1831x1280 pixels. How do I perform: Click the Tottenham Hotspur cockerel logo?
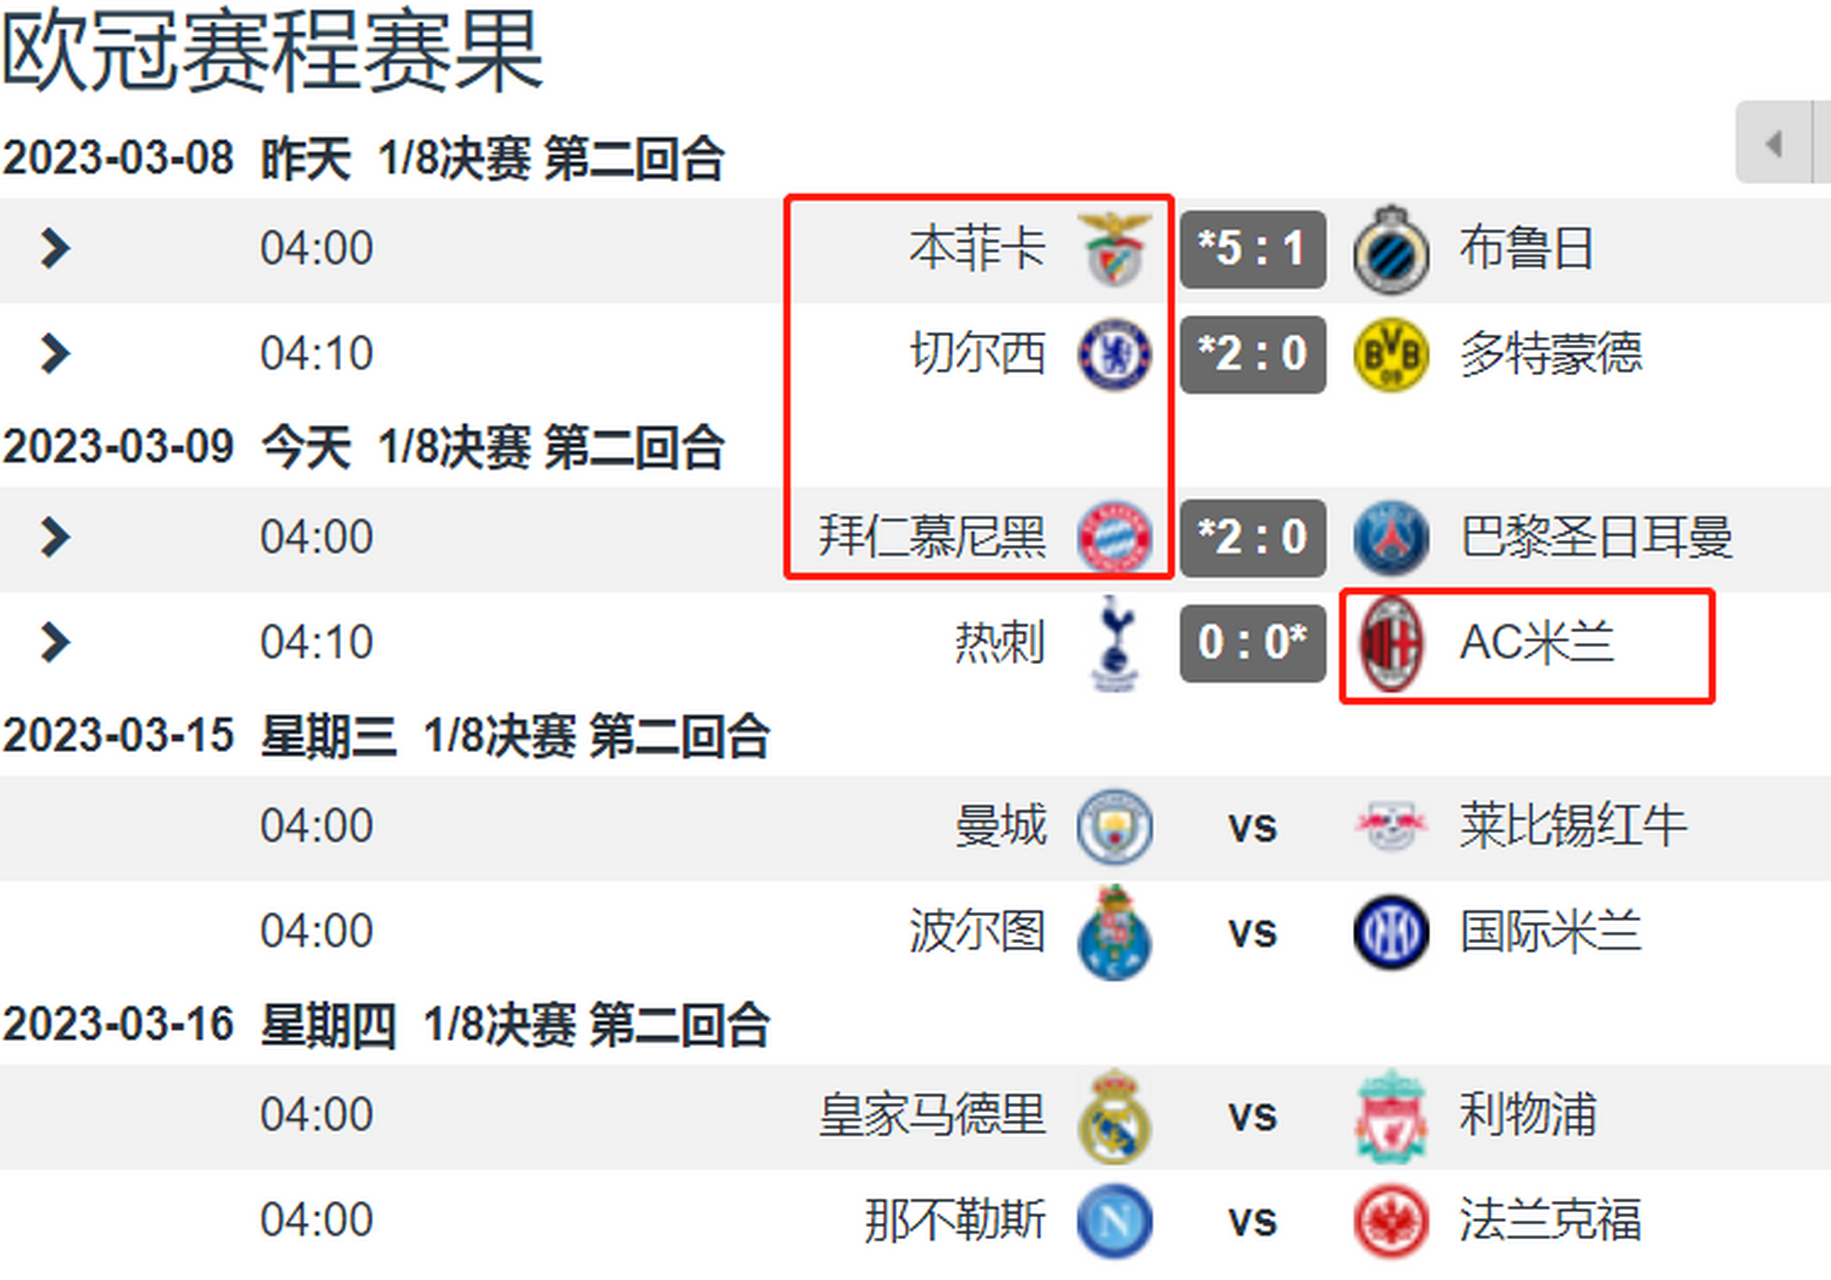[1114, 643]
